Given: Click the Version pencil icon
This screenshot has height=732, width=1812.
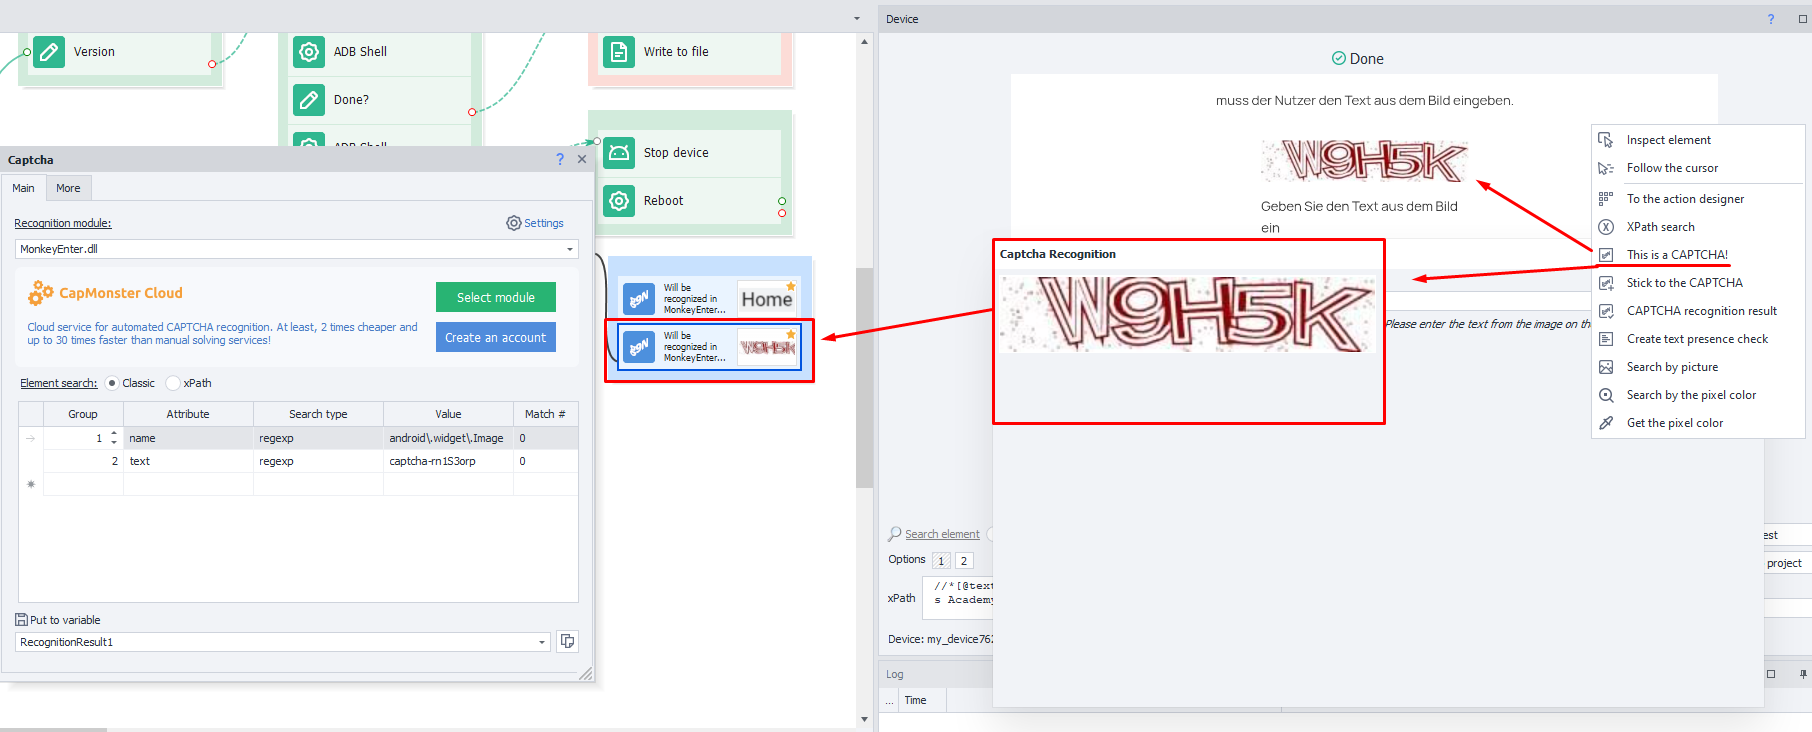Looking at the screenshot, I should 49,52.
